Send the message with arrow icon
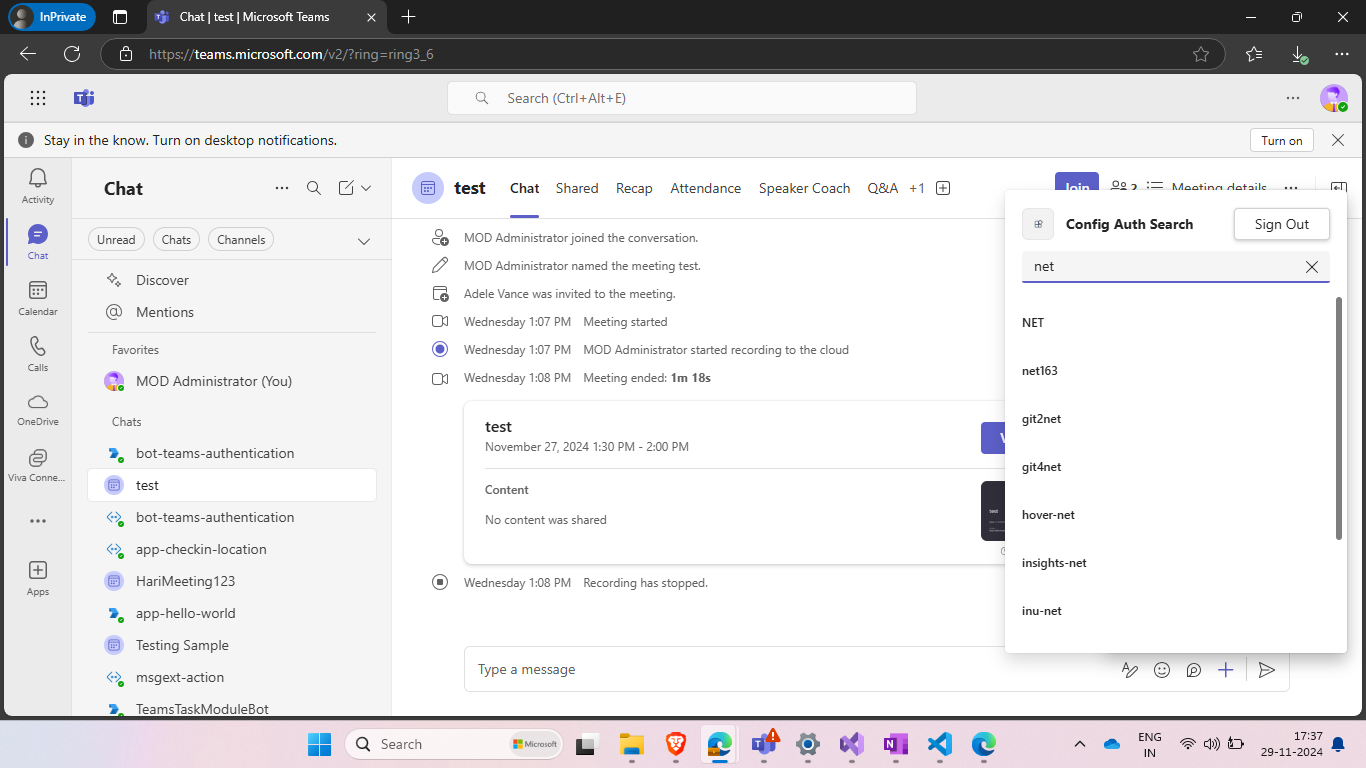This screenshot has width=1366, height=768. [x=1267, y=670]
